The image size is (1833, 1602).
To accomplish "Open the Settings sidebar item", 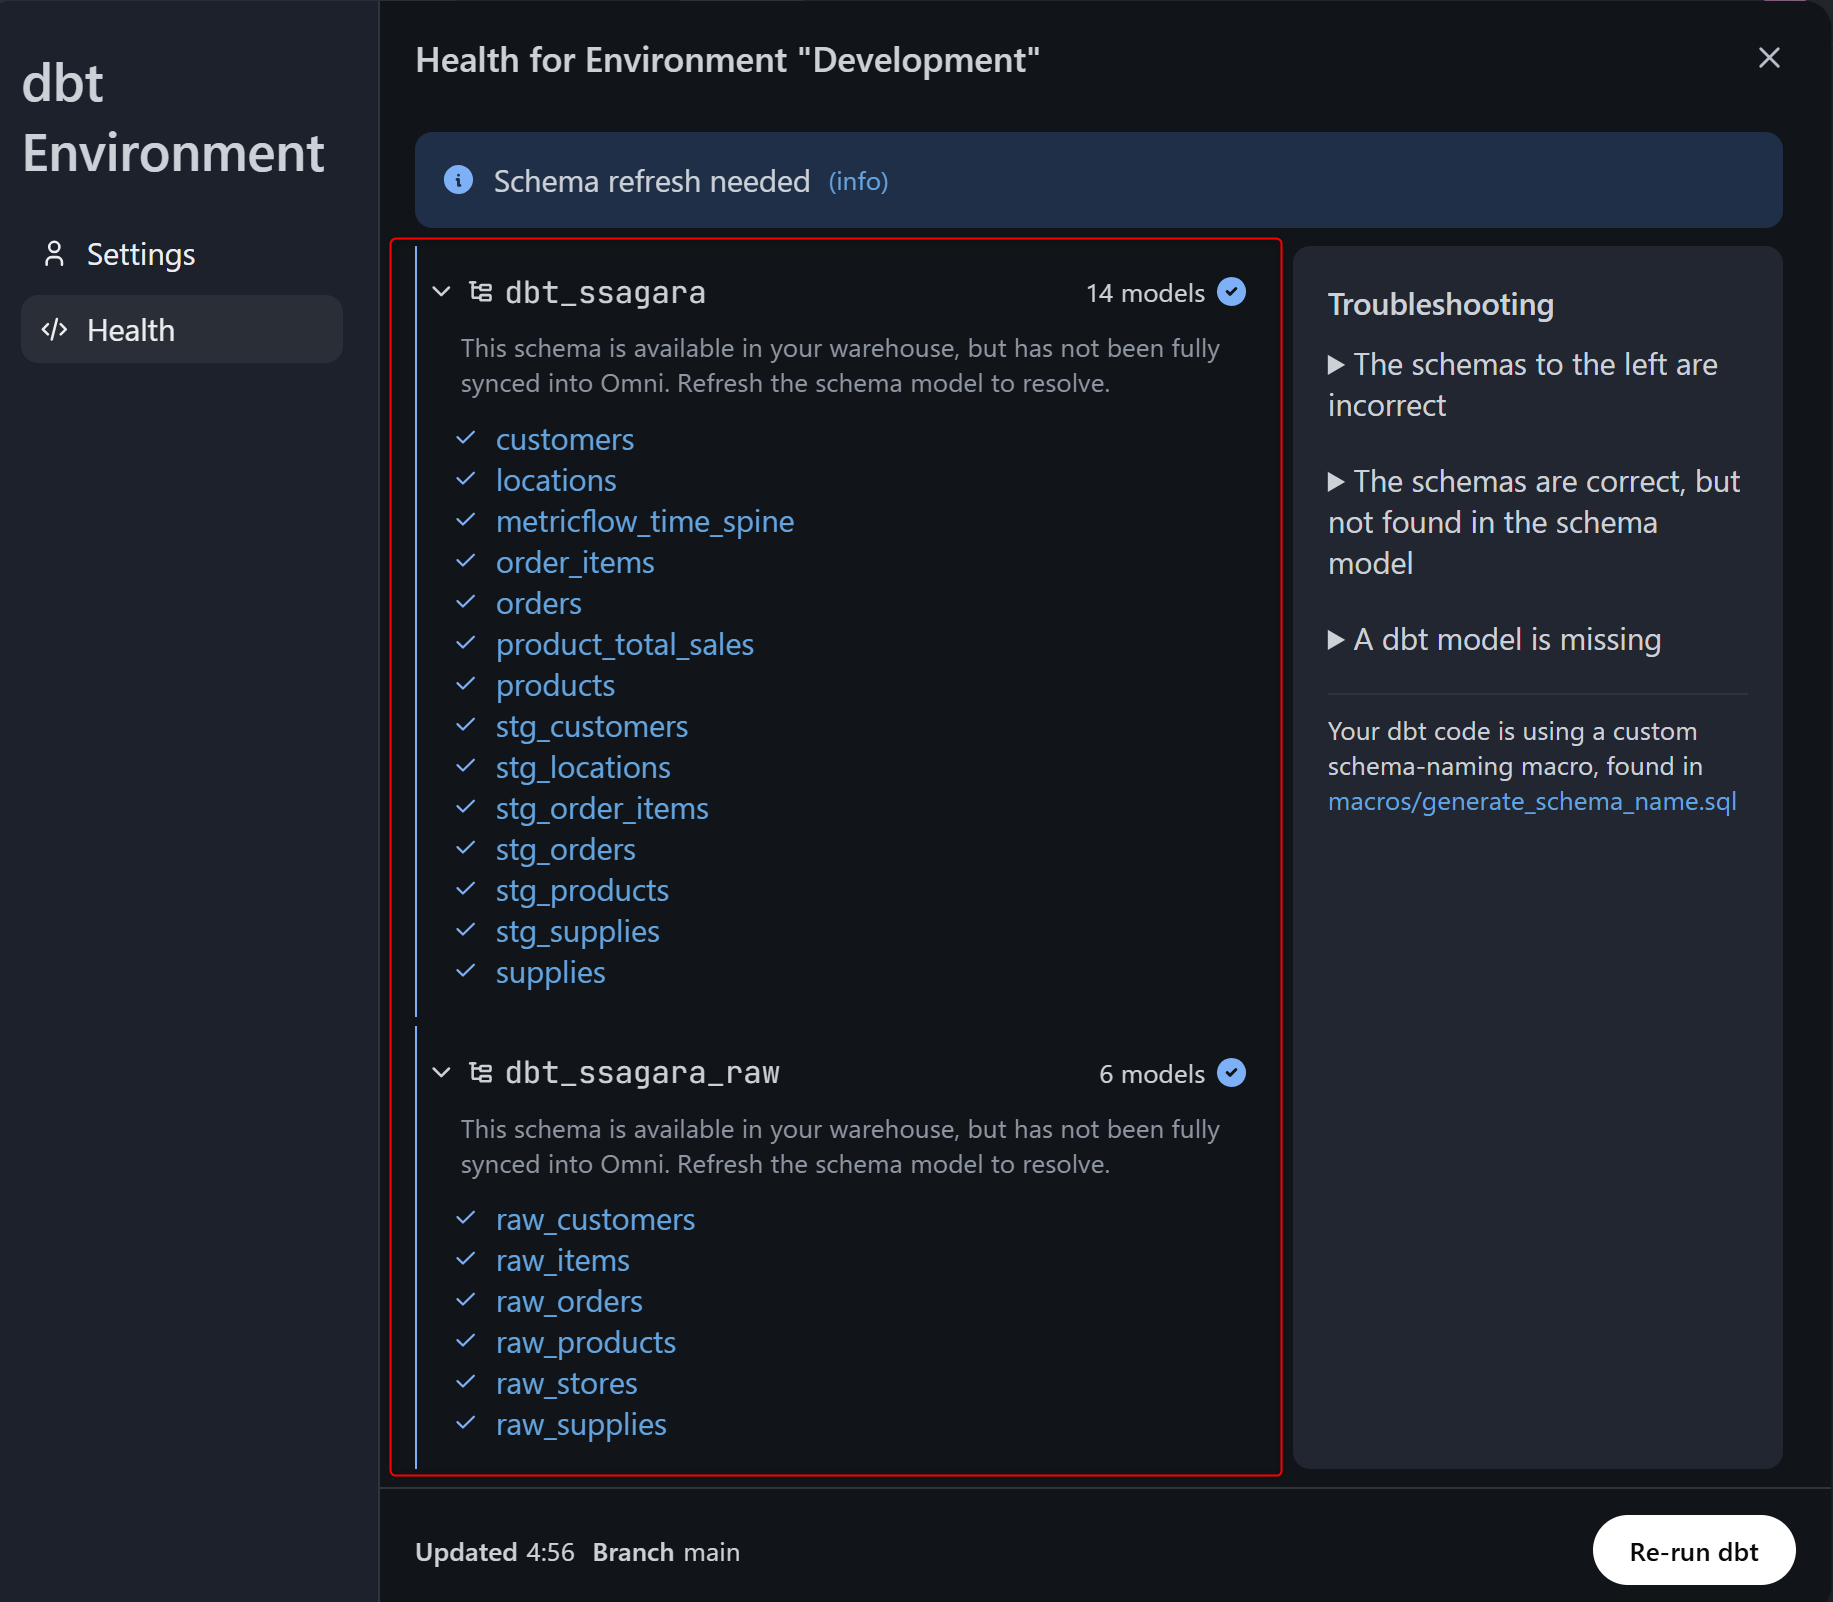I will pos(140,254).
